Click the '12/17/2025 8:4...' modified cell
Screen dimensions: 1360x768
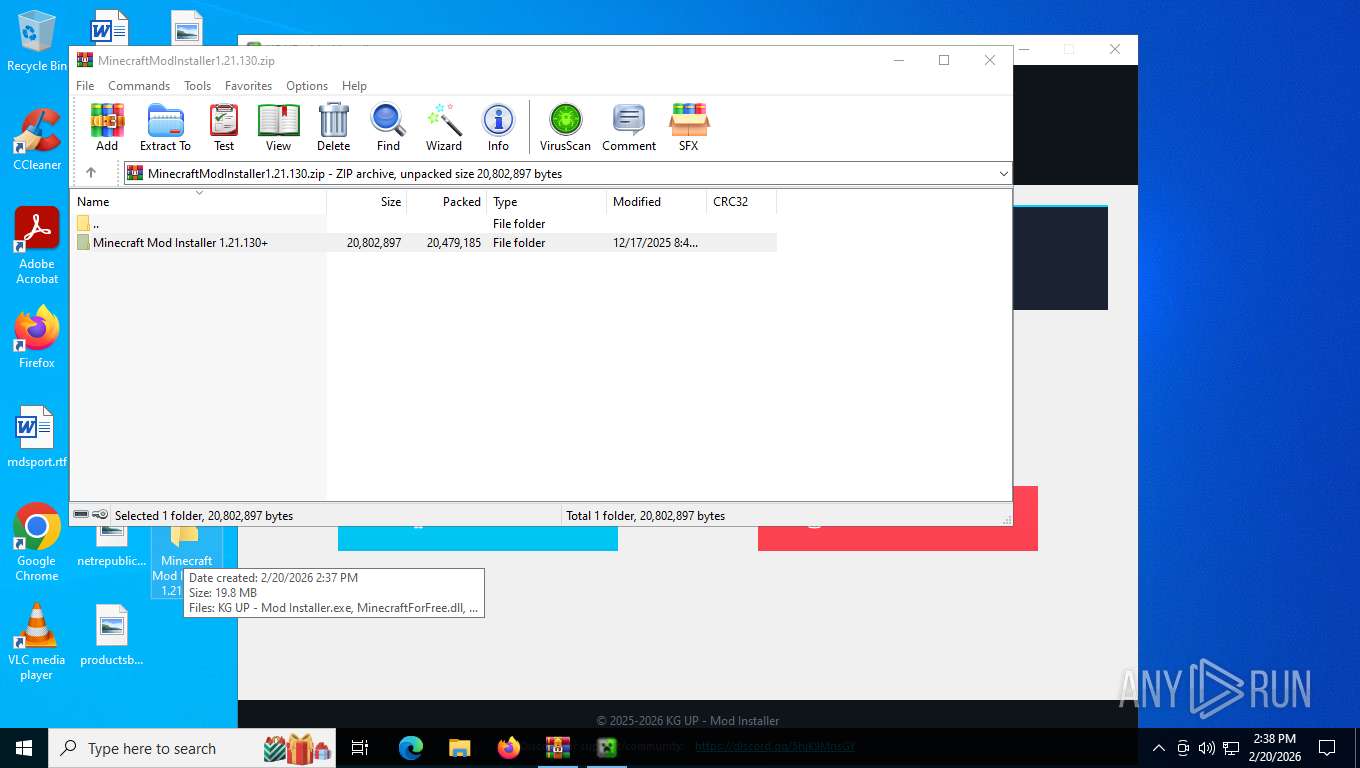tap(655, 243)
